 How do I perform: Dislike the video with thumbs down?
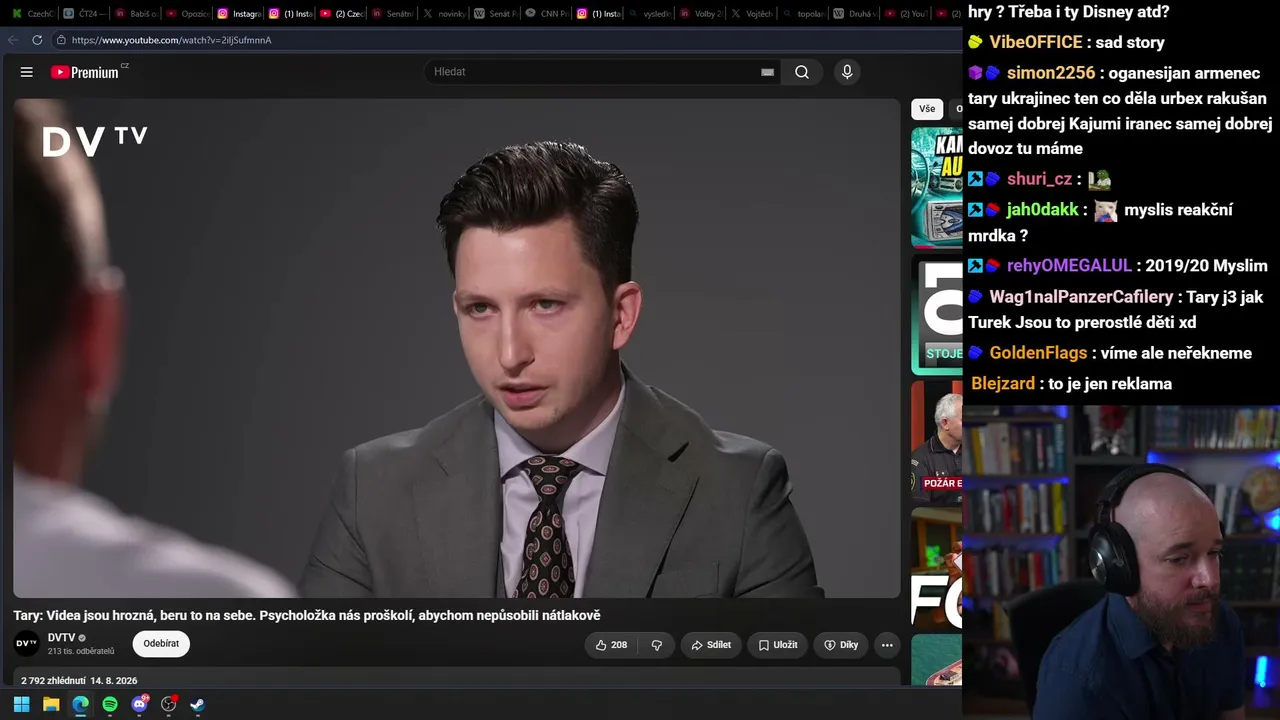[x=657, y=645]
